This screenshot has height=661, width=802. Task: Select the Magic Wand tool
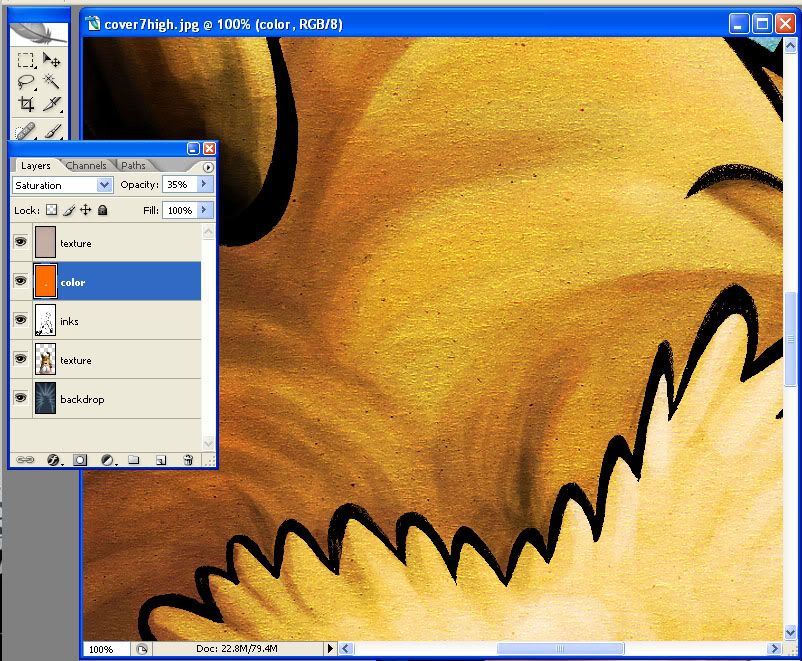(52, 82)
